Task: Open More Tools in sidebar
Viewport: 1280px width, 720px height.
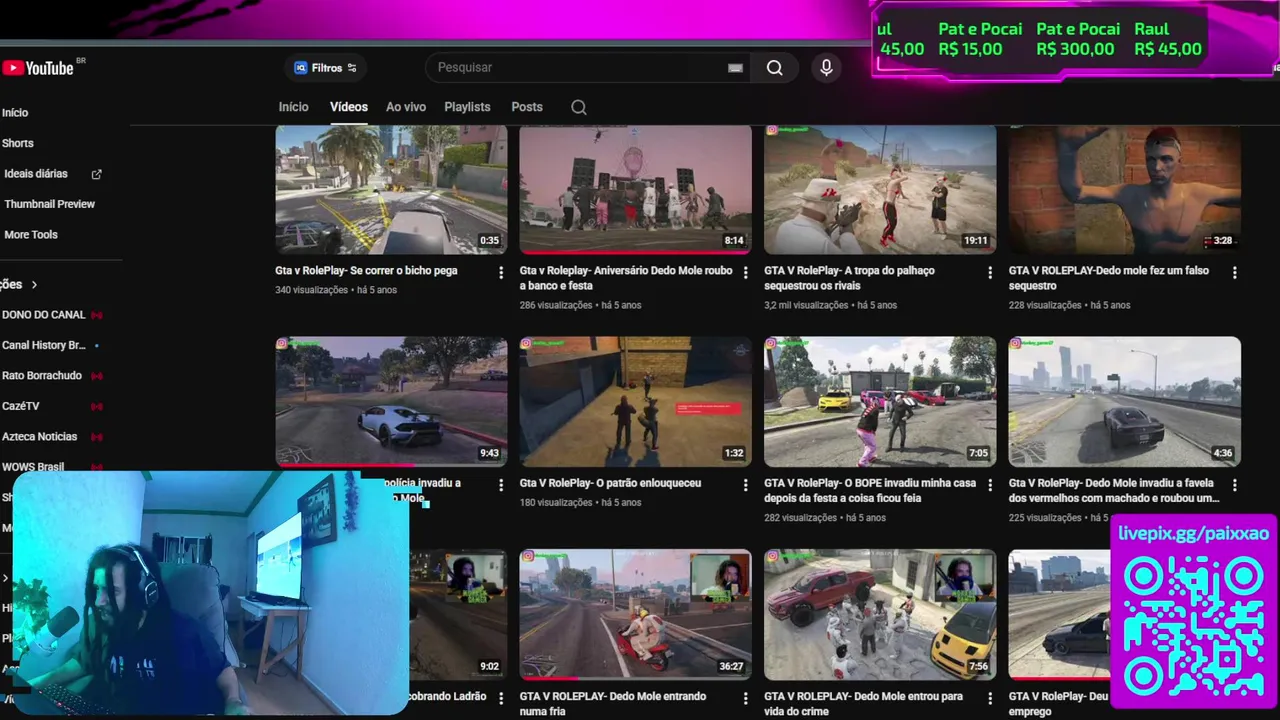Action: 31,235
